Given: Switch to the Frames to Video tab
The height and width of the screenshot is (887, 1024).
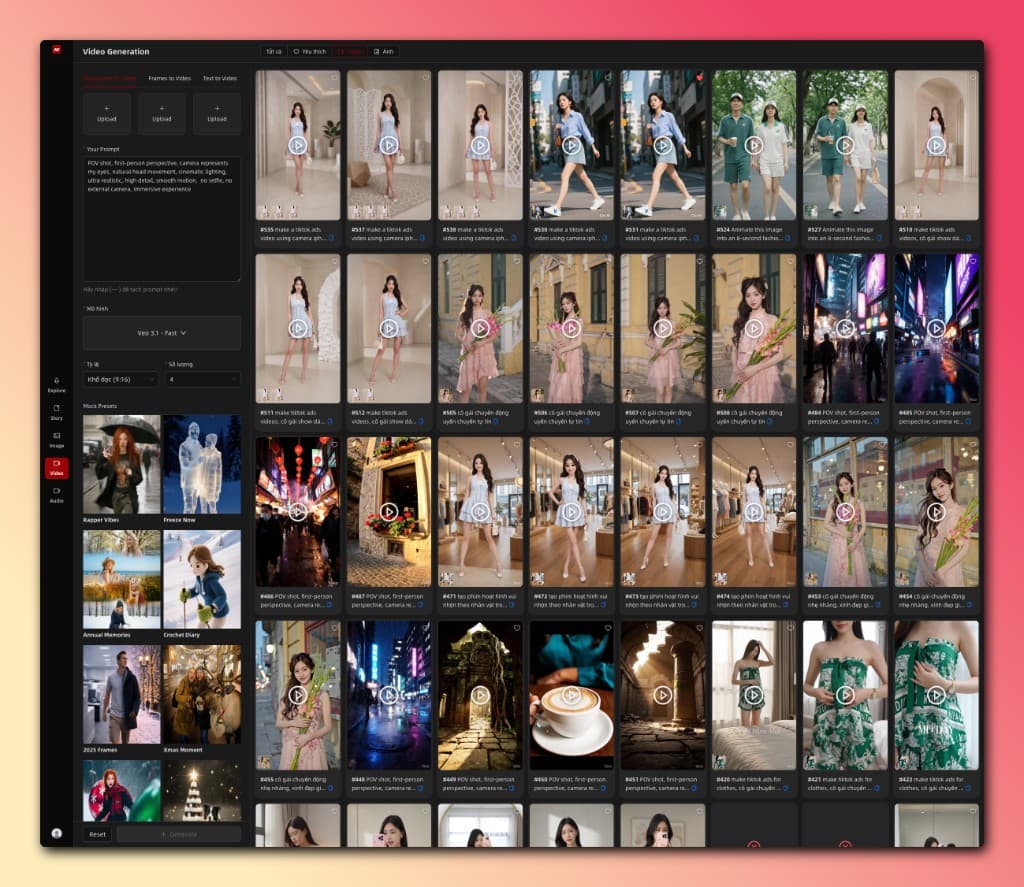Looking at the screenshot, I should [x=169, y=78].
